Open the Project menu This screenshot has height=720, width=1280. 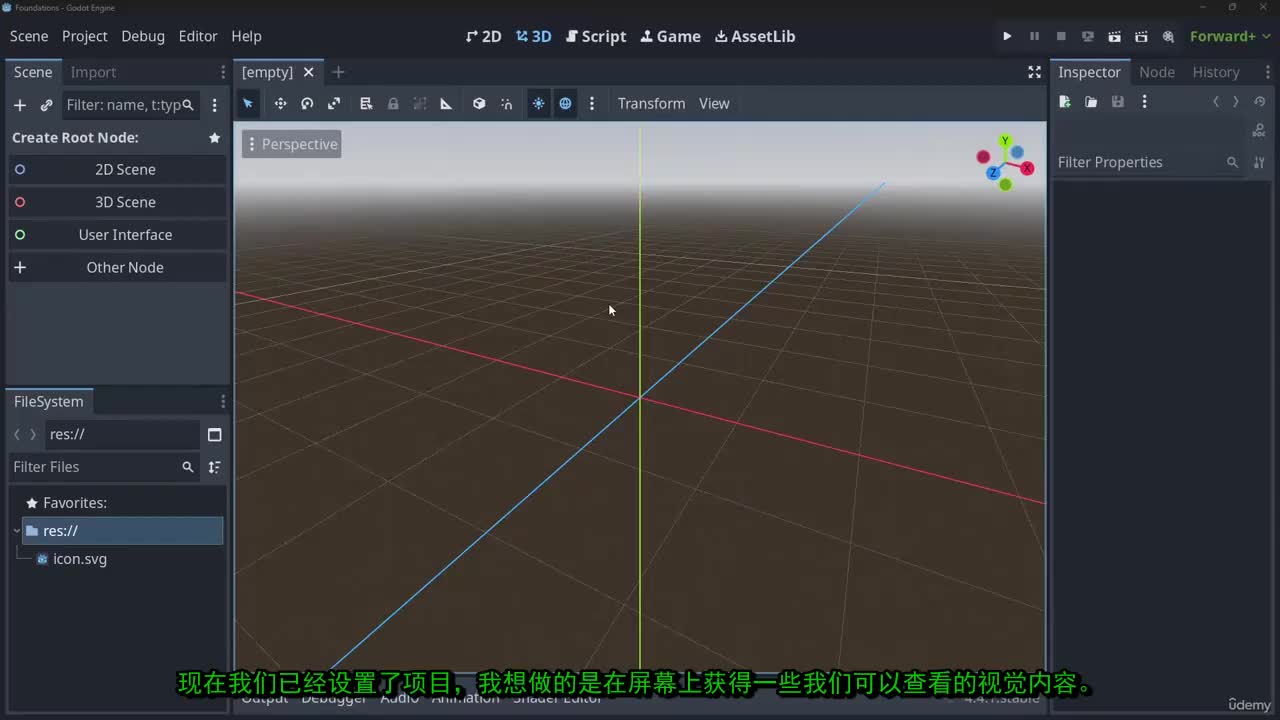point(84,36)
